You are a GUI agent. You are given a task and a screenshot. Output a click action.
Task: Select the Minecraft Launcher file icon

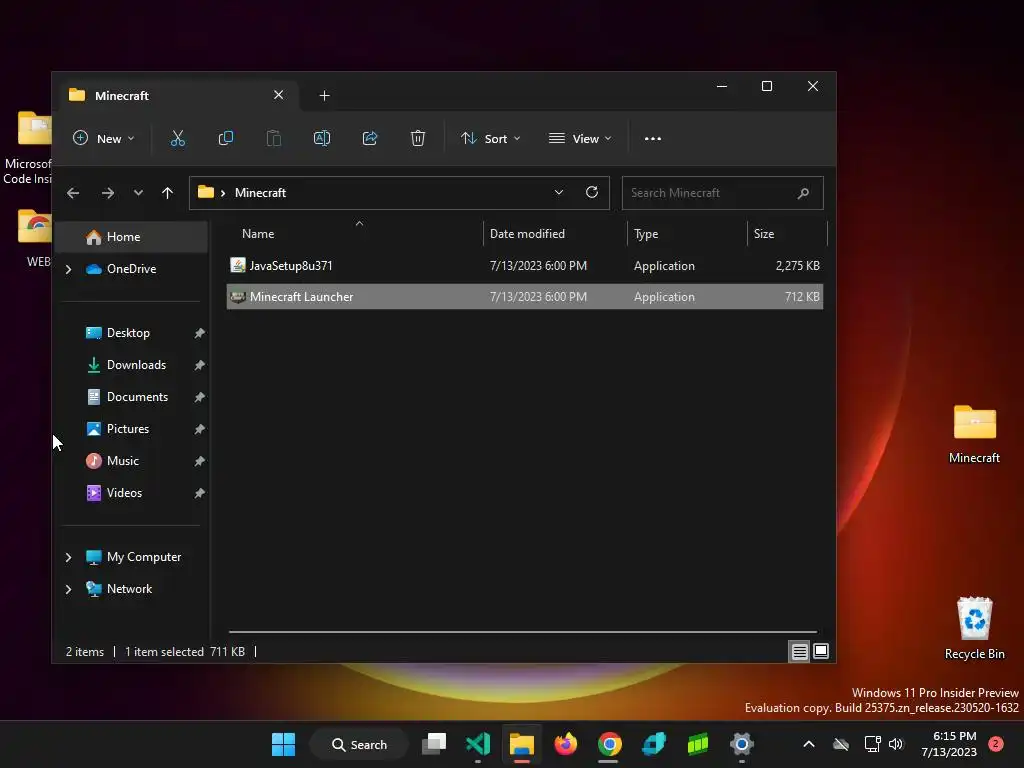click(238, 296)
